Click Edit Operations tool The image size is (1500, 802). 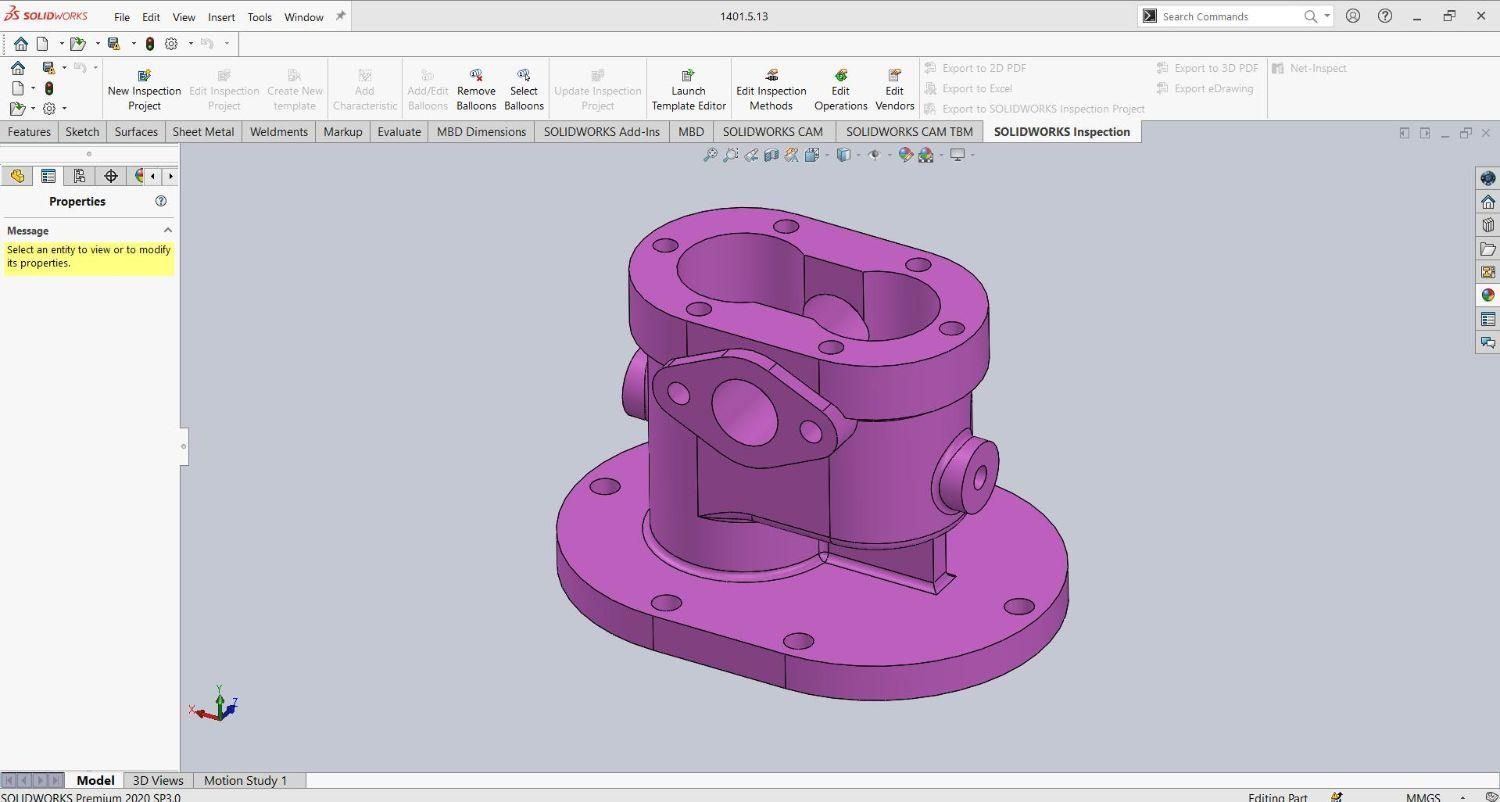[x=841, y=89]
